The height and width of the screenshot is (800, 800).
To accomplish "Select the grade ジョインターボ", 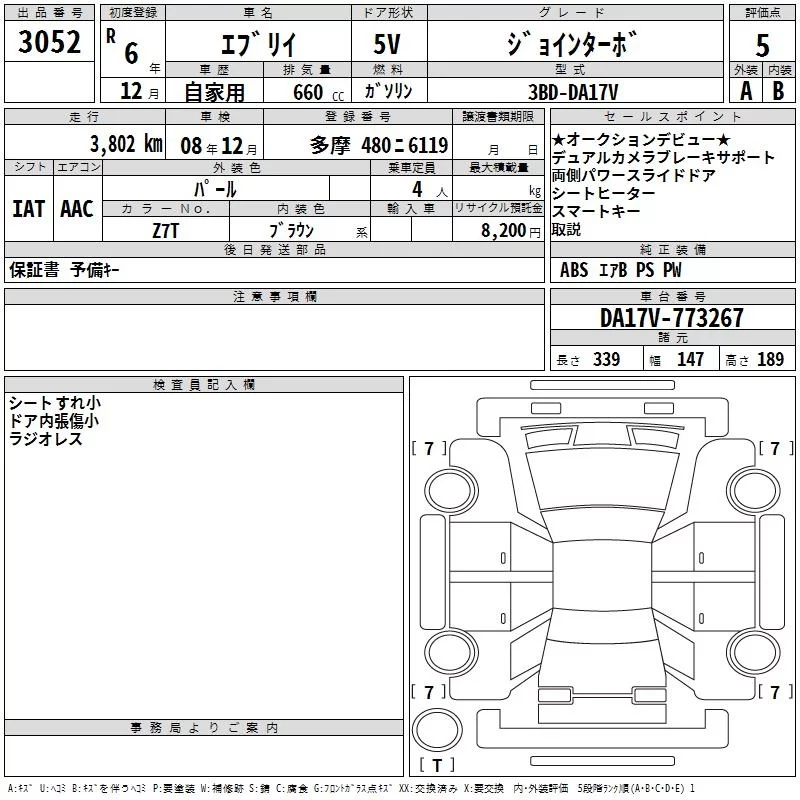I will [x=572, y=44].
